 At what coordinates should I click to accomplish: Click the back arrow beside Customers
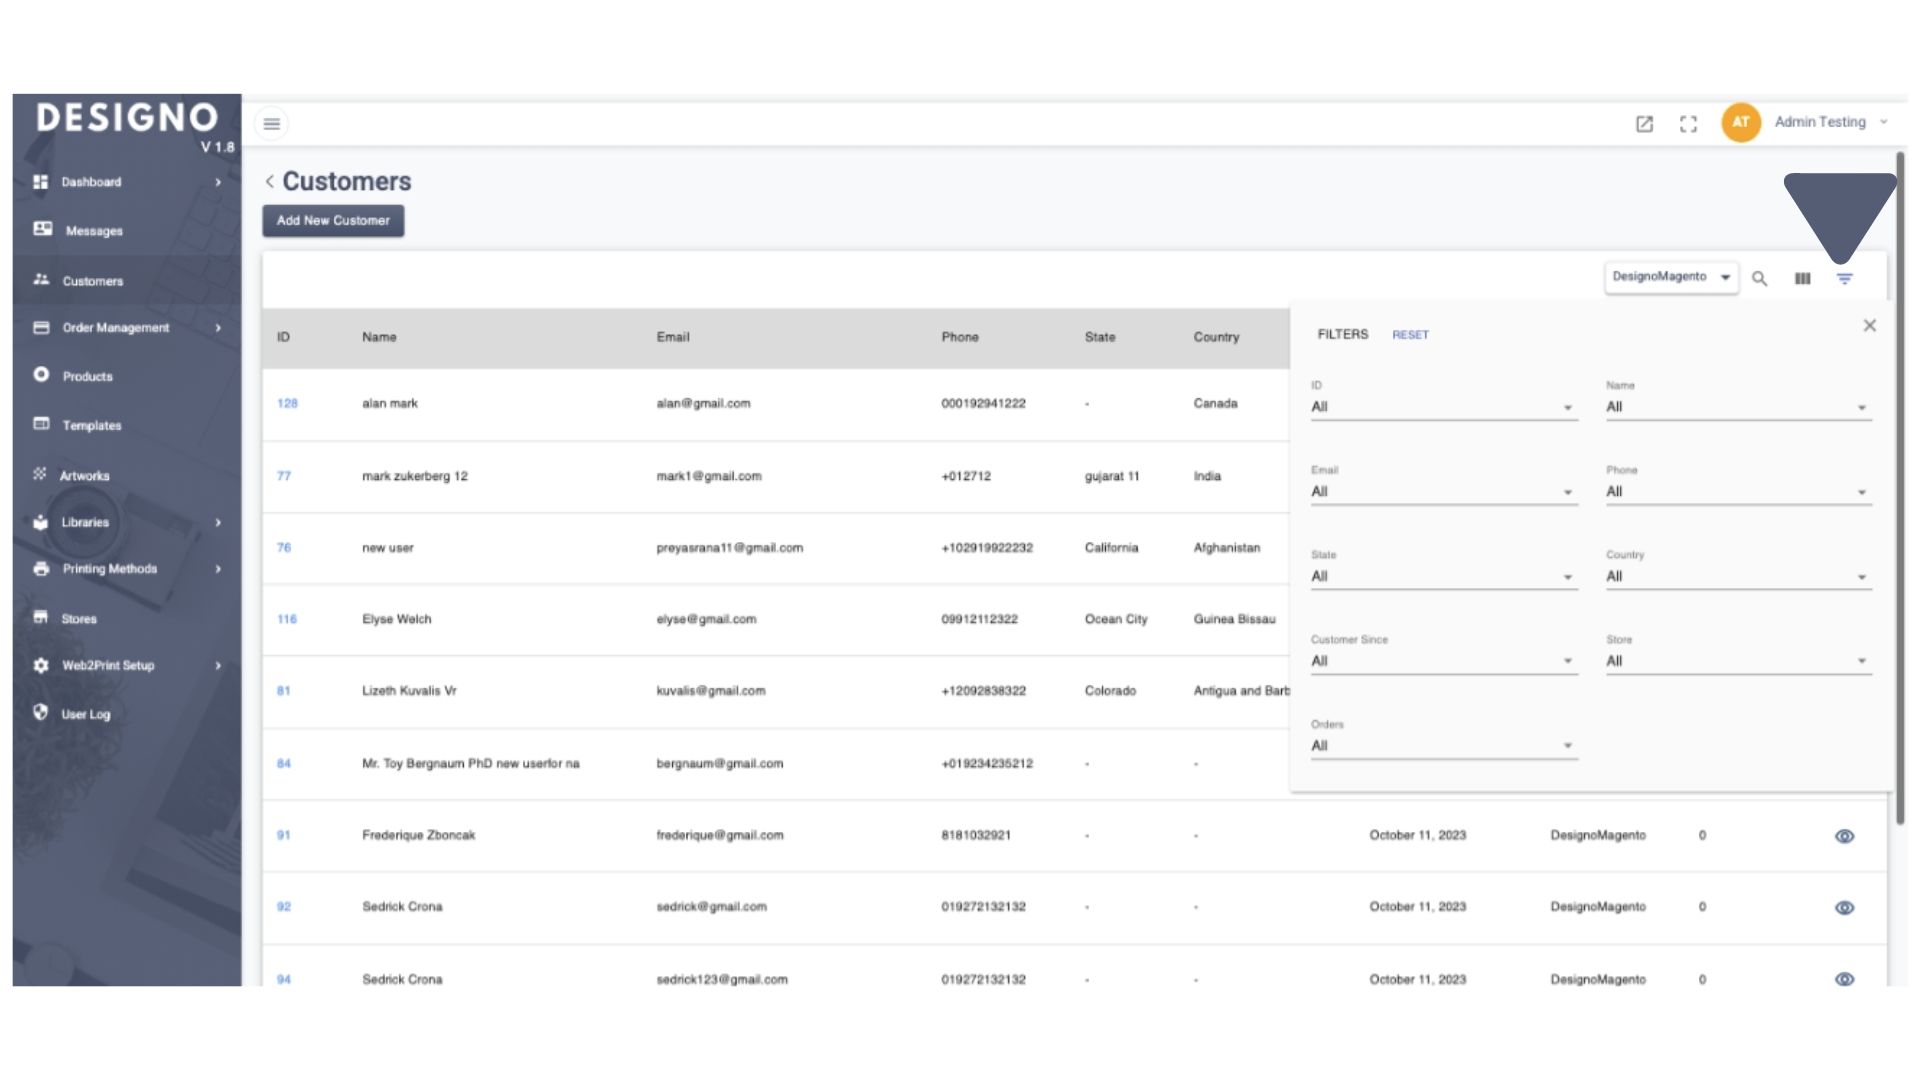[x=269, y=181]
